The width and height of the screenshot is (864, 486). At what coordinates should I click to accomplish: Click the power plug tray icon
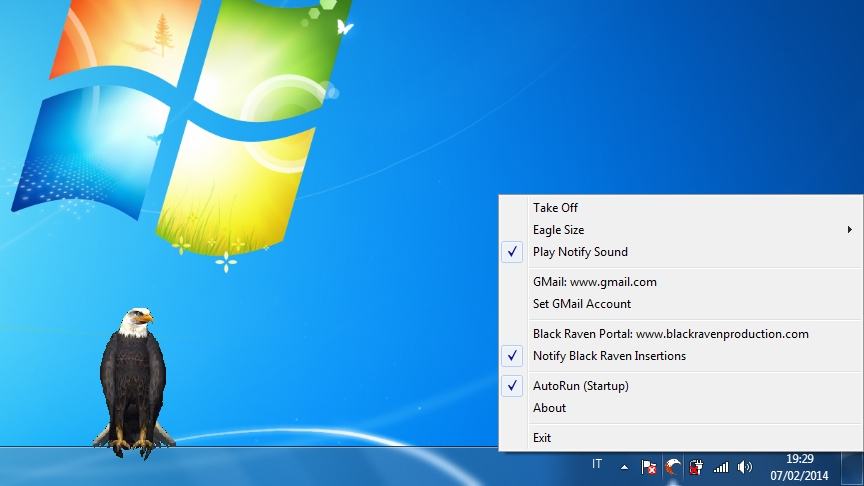click(x=696, y=467)
